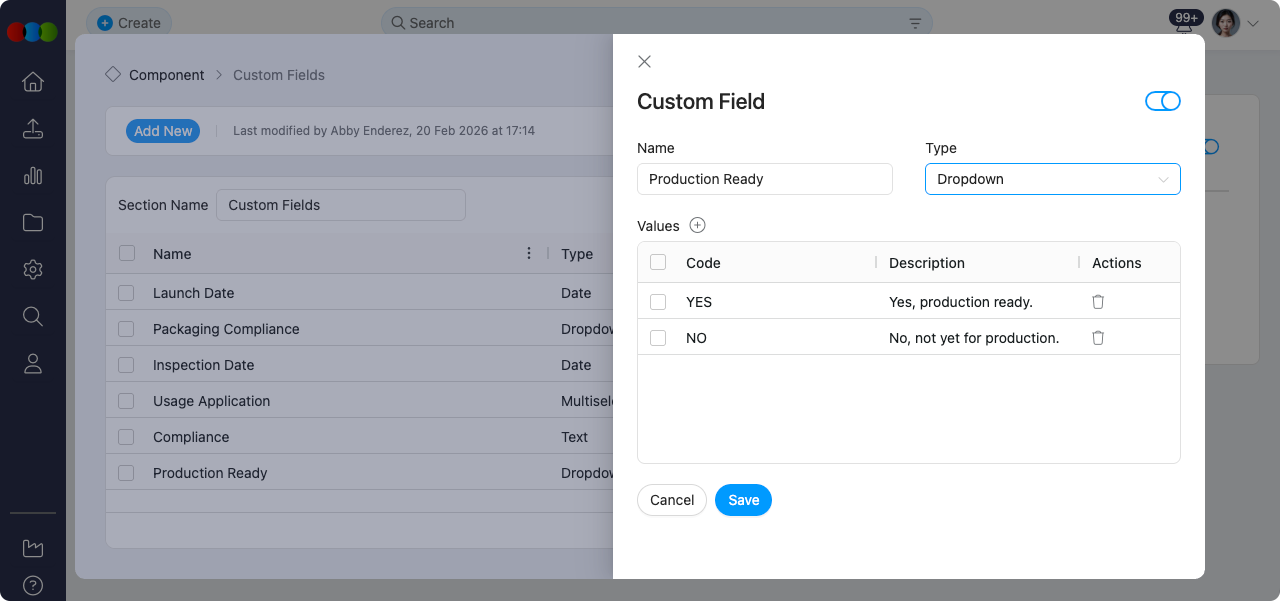Open the Help question-mark icon

(32, 586)
